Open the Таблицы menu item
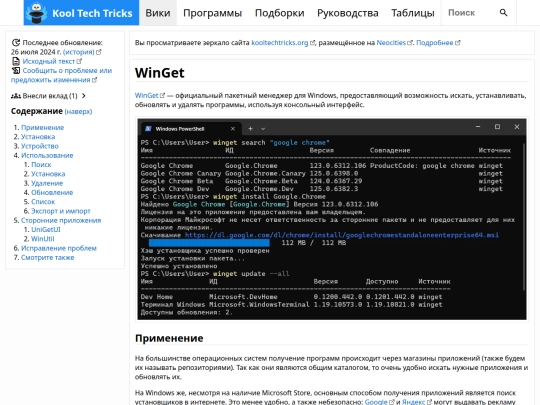The width and height of the screenshot is (540, 405). pos(413,13)
